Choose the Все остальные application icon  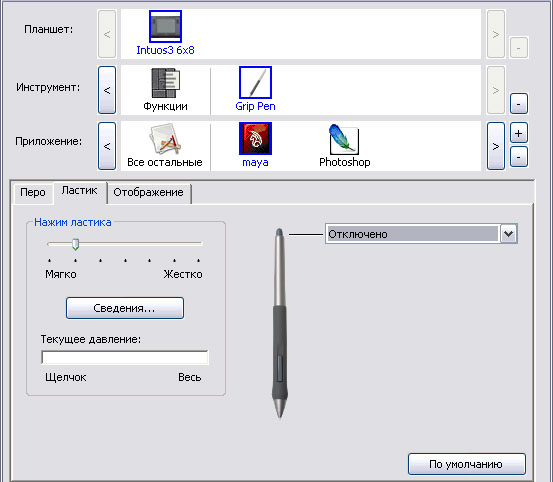click(165, 139)
